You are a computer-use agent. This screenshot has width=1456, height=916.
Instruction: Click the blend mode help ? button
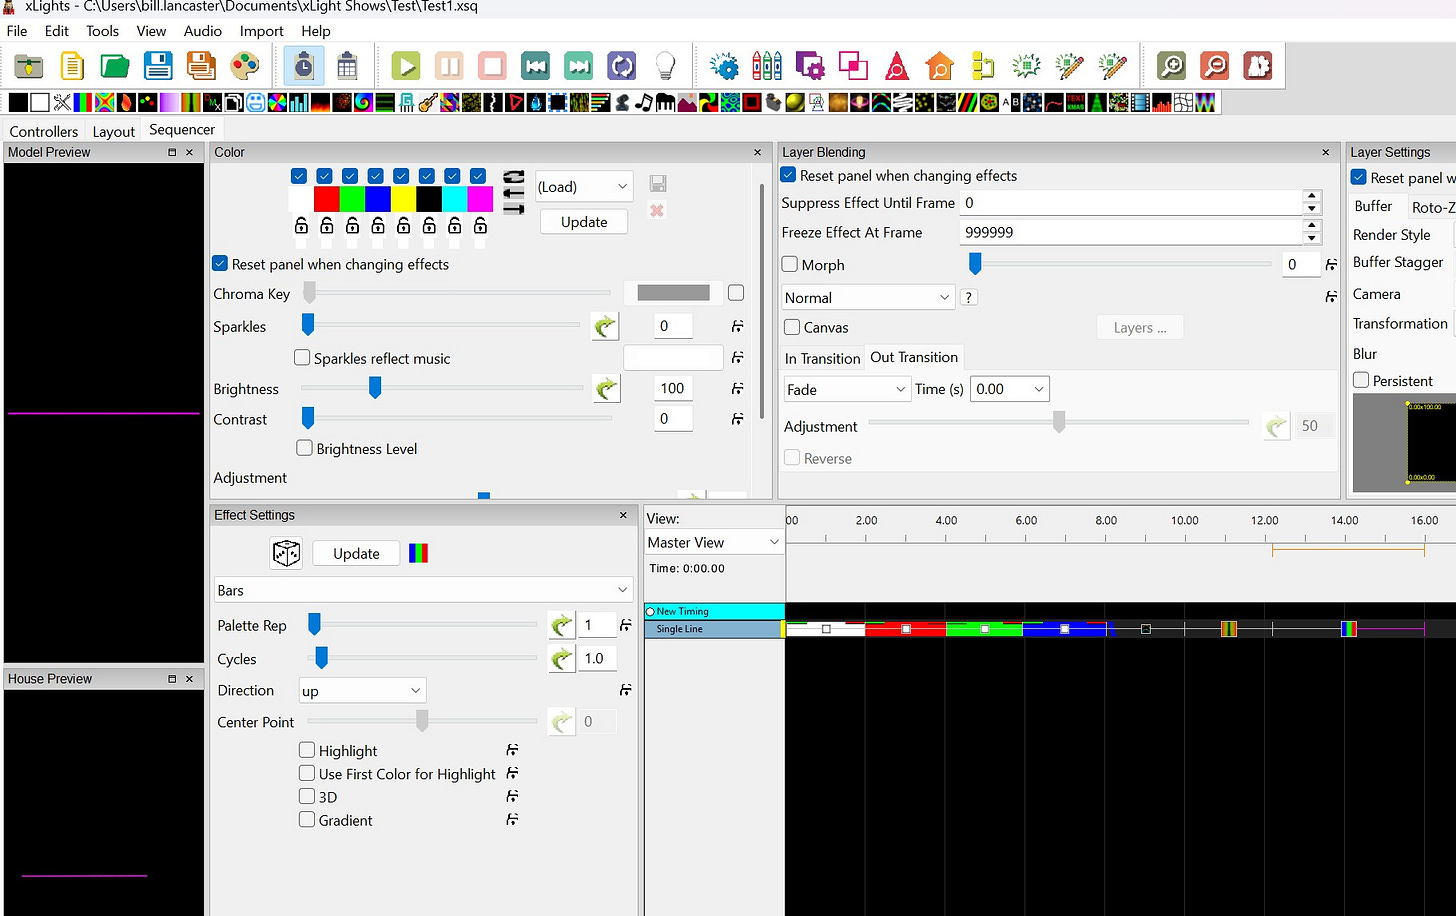point(968,297)
